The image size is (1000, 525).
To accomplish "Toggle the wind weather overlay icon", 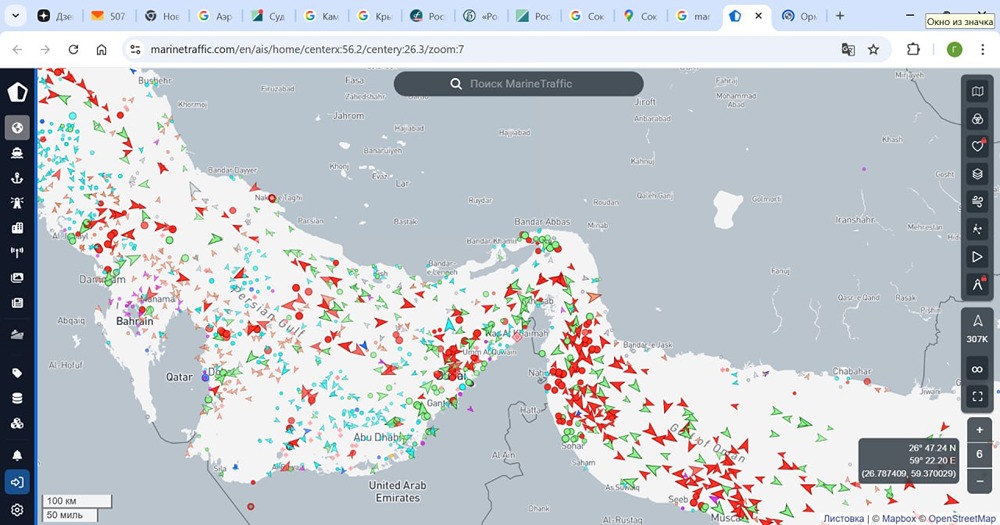I will point(977,201).
